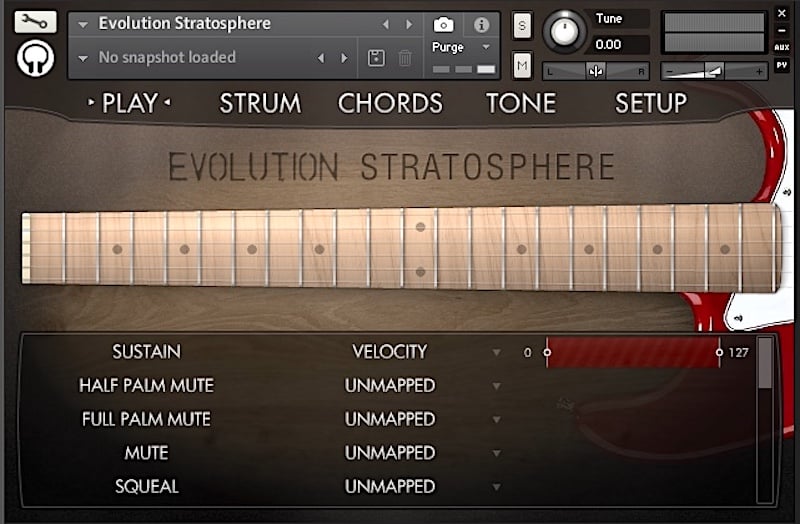Screen dimensions: 800x524
Task: Click the articulation list scrollbar
Action: [x=764, y=420]
